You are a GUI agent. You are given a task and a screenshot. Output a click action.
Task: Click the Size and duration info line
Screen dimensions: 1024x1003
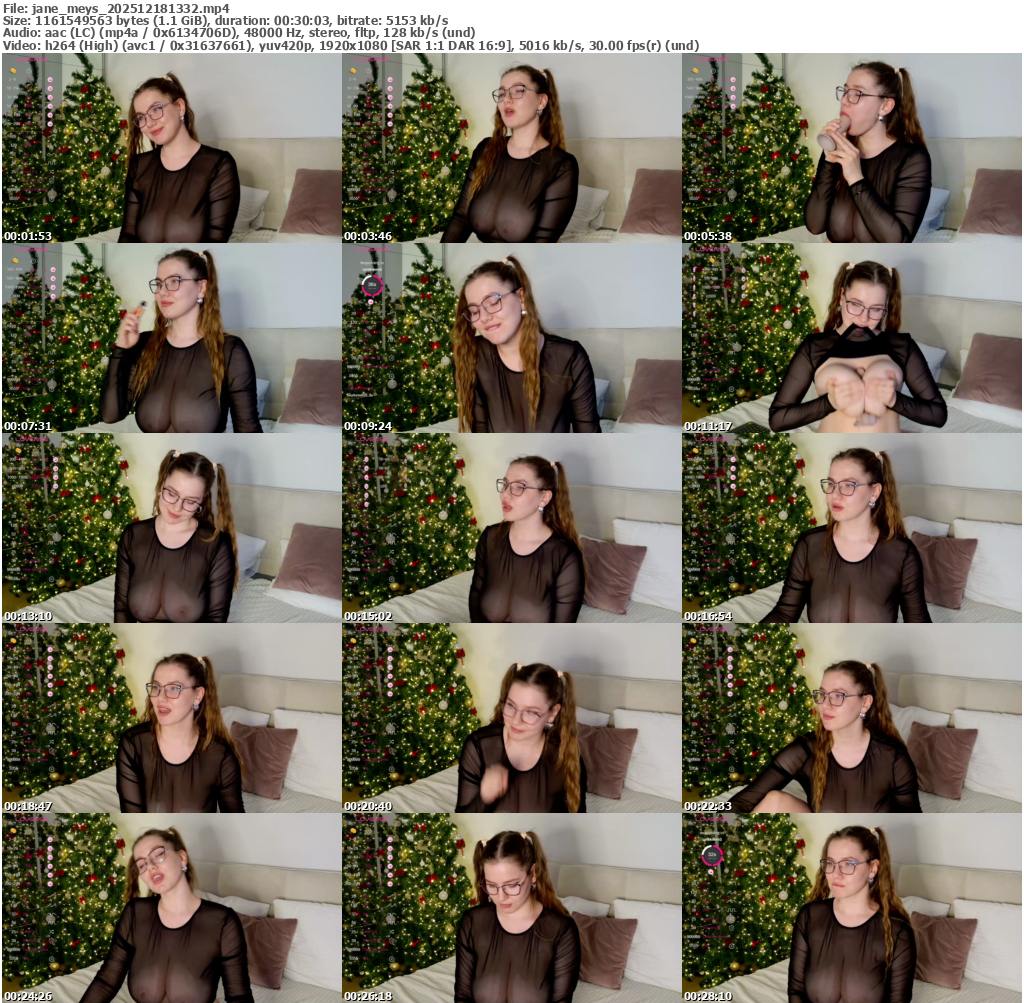coord(225,20)
